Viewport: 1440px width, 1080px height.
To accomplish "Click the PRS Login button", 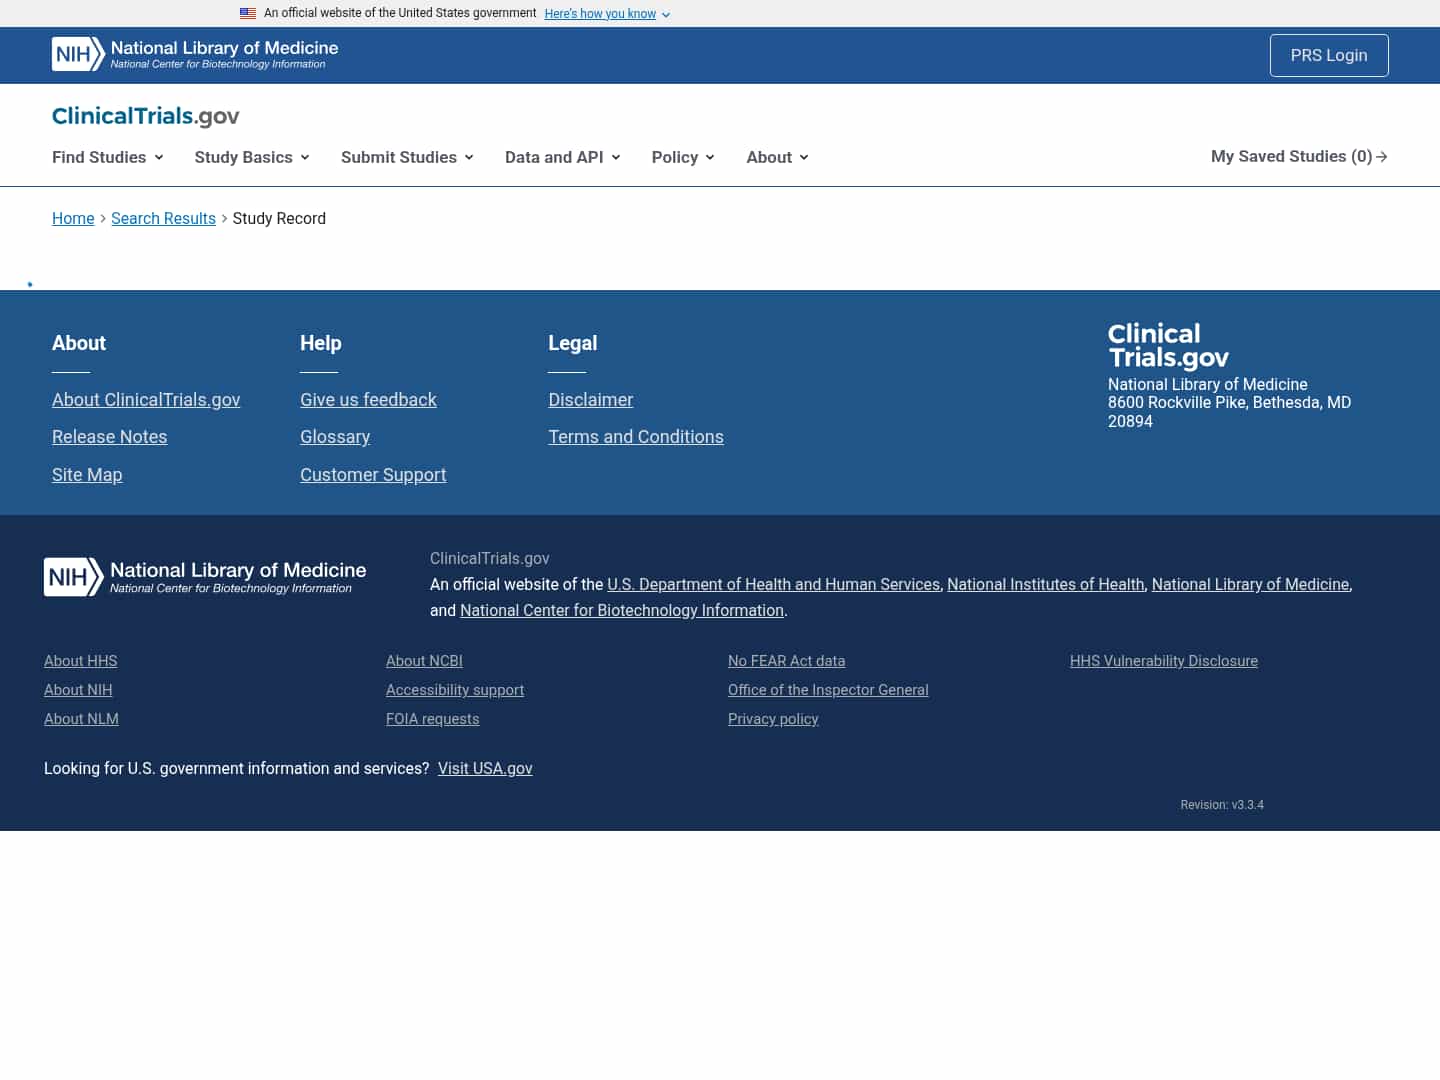I will (1329, 55).
